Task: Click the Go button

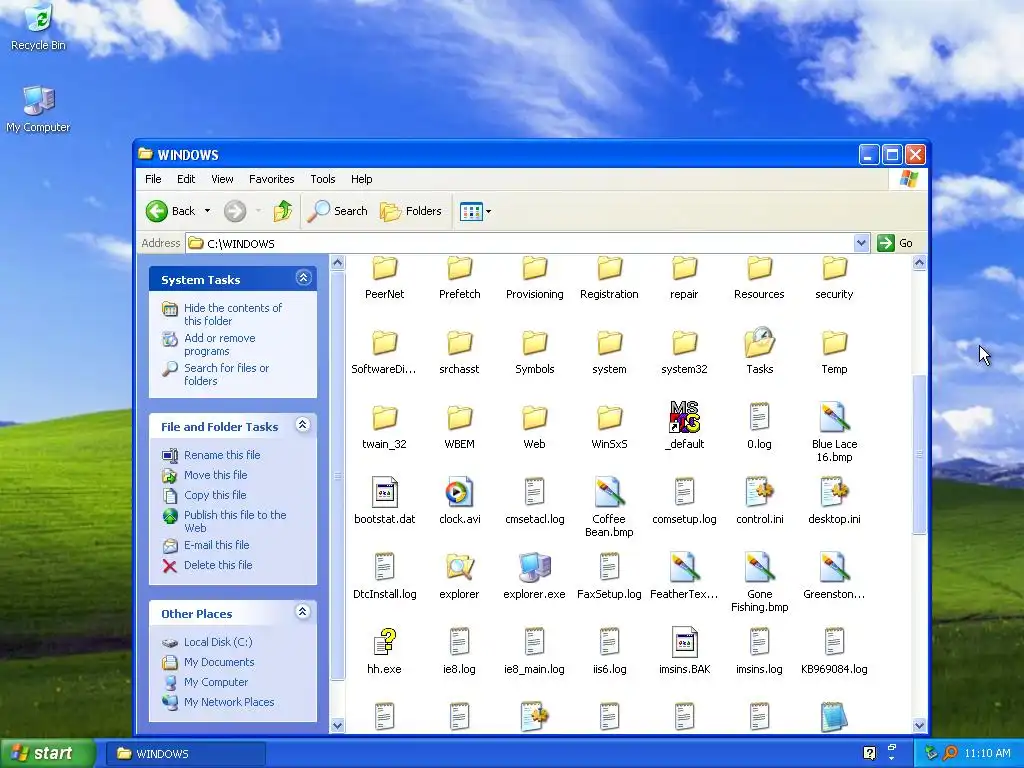Action: 895,243
